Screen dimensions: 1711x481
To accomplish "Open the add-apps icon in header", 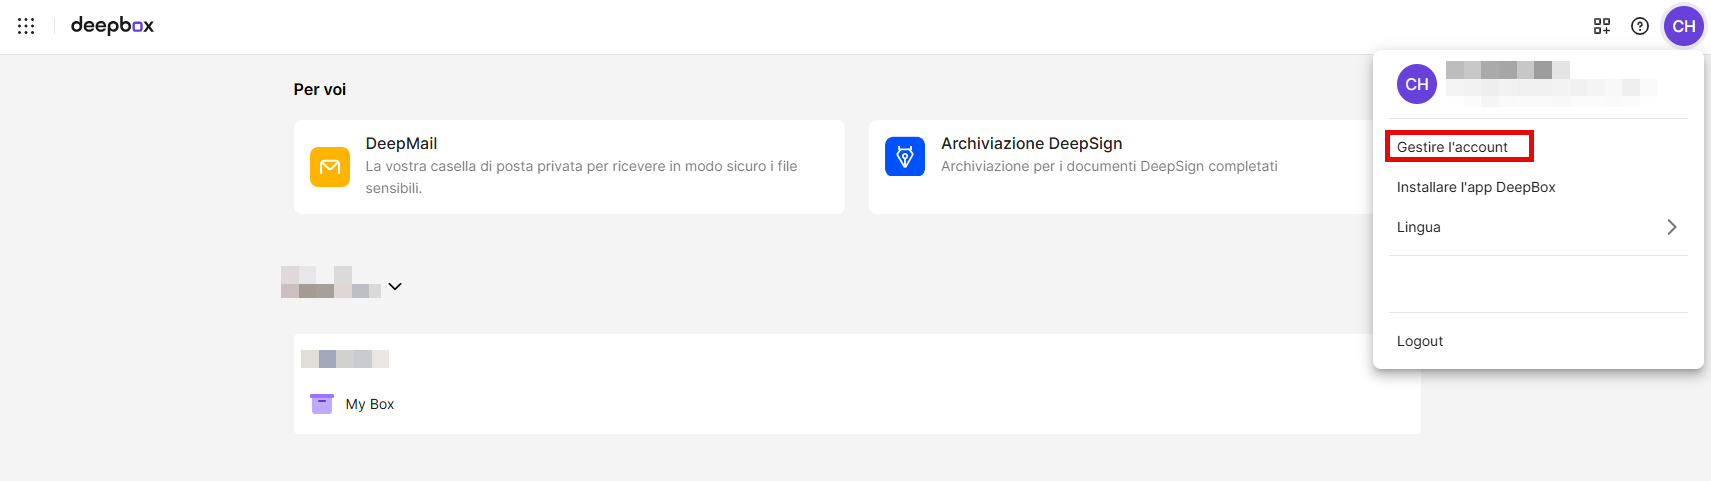I will (1601, 26).
